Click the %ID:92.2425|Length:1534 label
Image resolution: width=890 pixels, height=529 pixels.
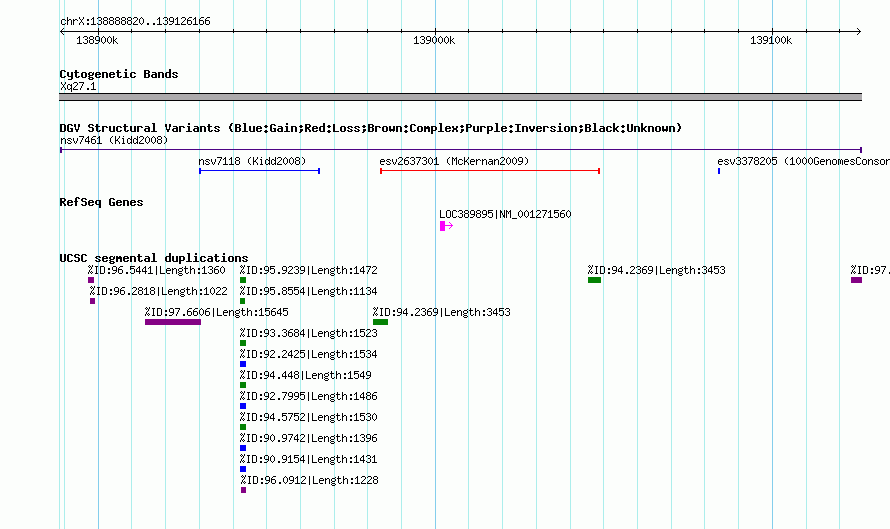pyautogui.click(x=308, y=354)
